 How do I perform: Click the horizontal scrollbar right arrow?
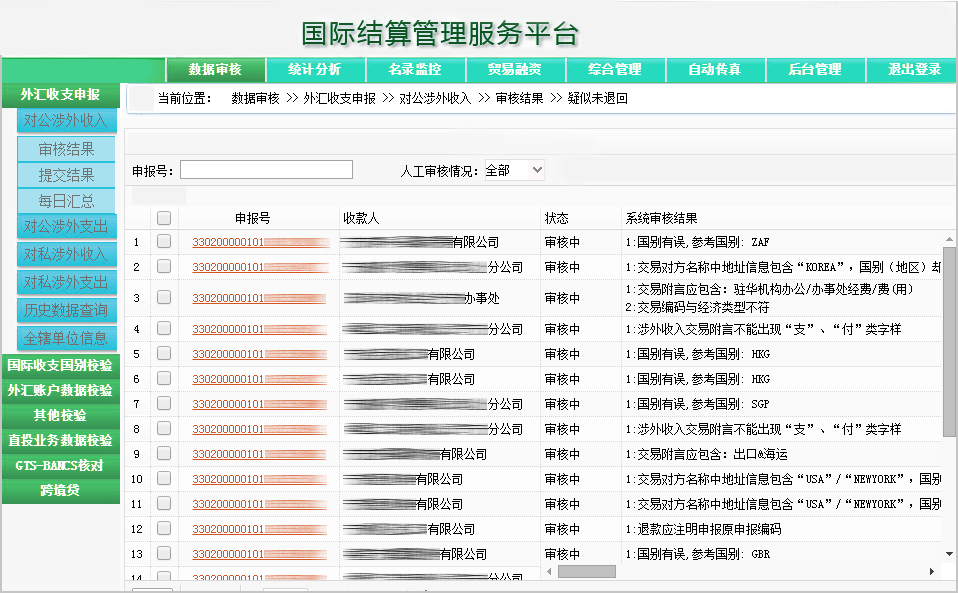(932, 572)
